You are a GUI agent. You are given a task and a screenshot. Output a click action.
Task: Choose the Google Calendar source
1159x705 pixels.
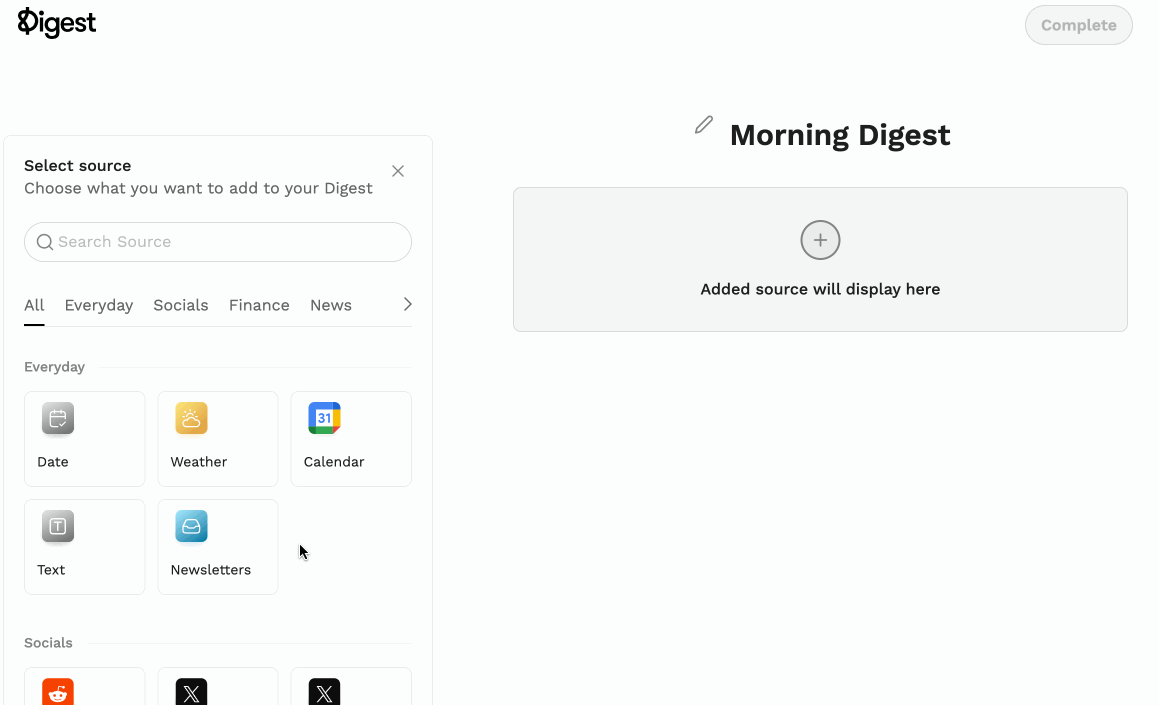coord(324,419)
